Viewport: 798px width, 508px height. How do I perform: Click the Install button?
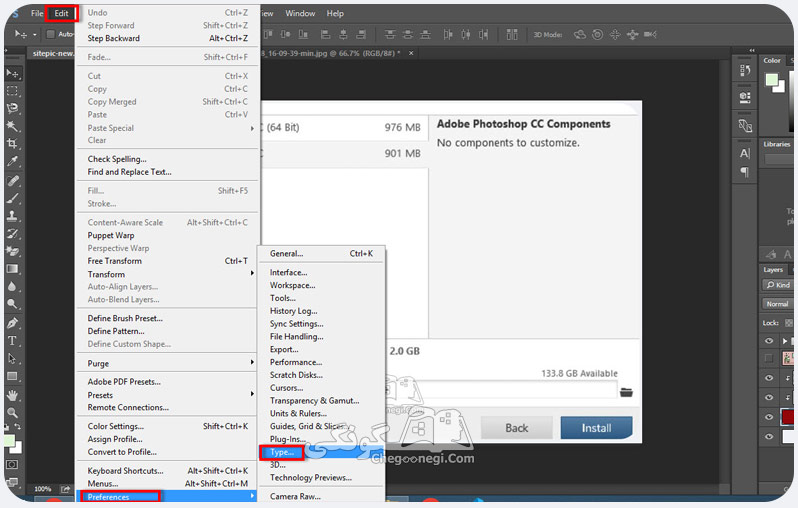pyautogui.click(x=596, y=428)
